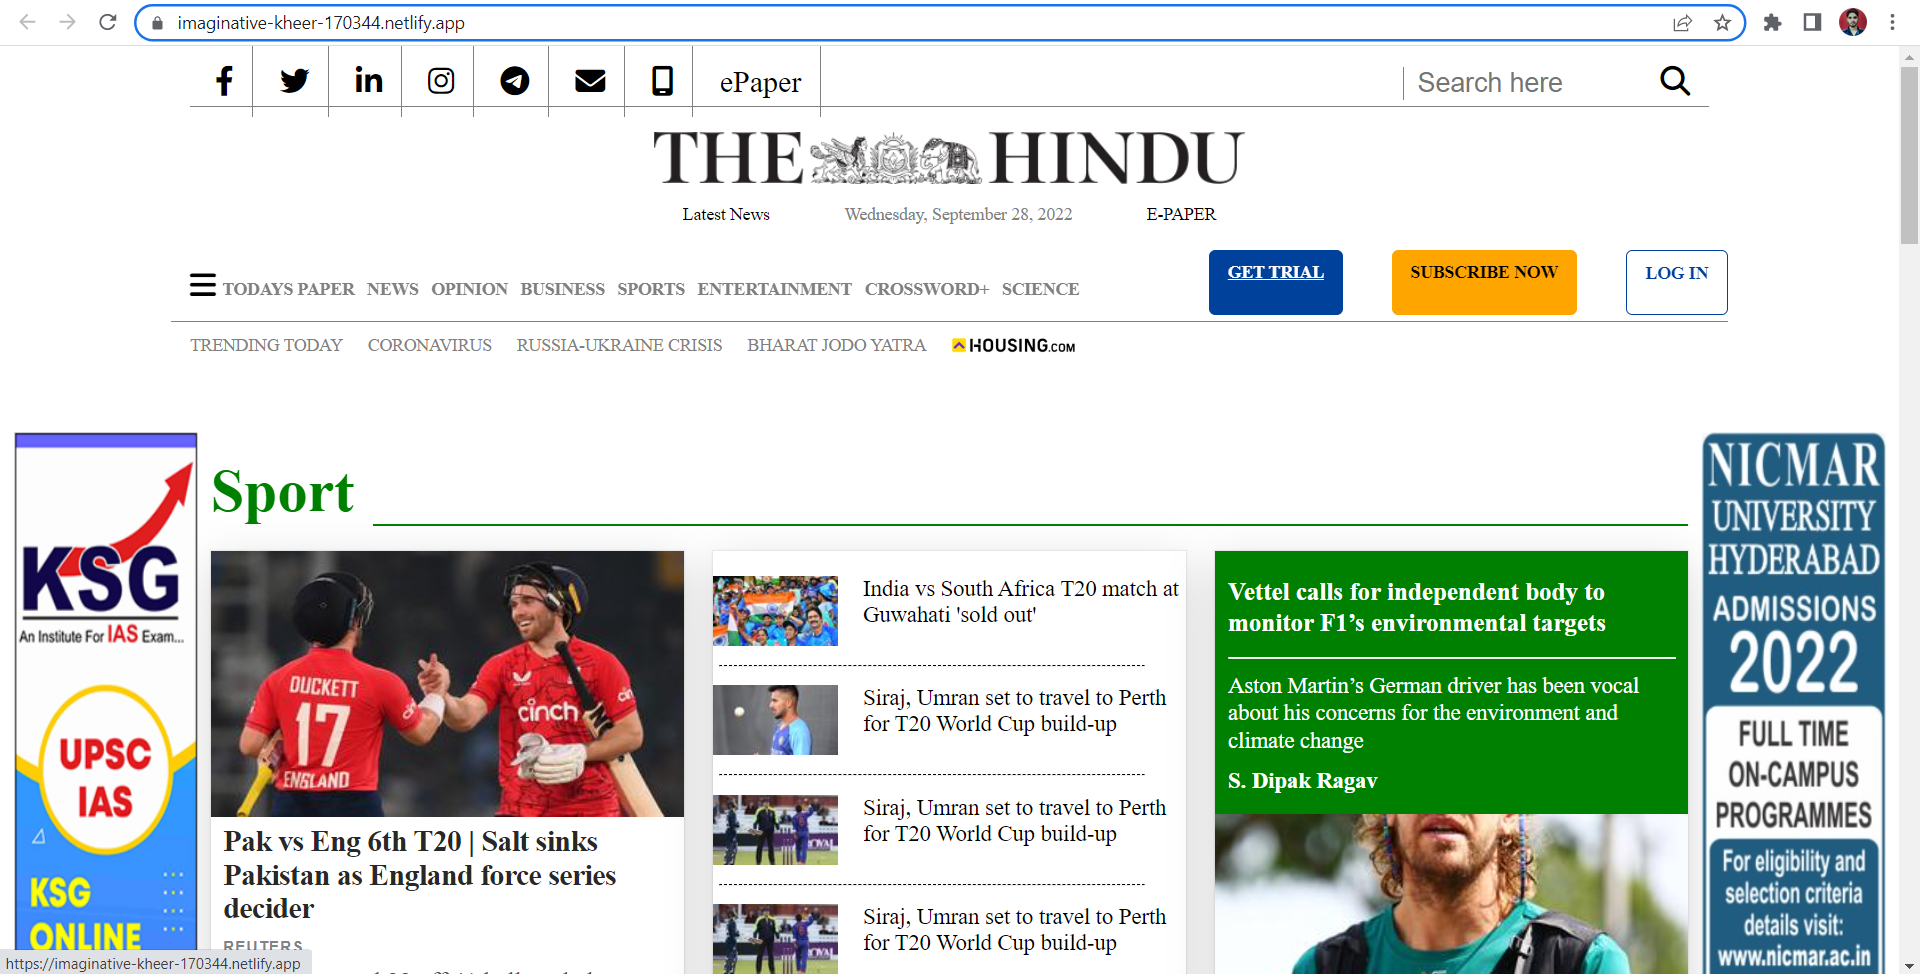Click the Housing.com logo link

click(1013, 345)
